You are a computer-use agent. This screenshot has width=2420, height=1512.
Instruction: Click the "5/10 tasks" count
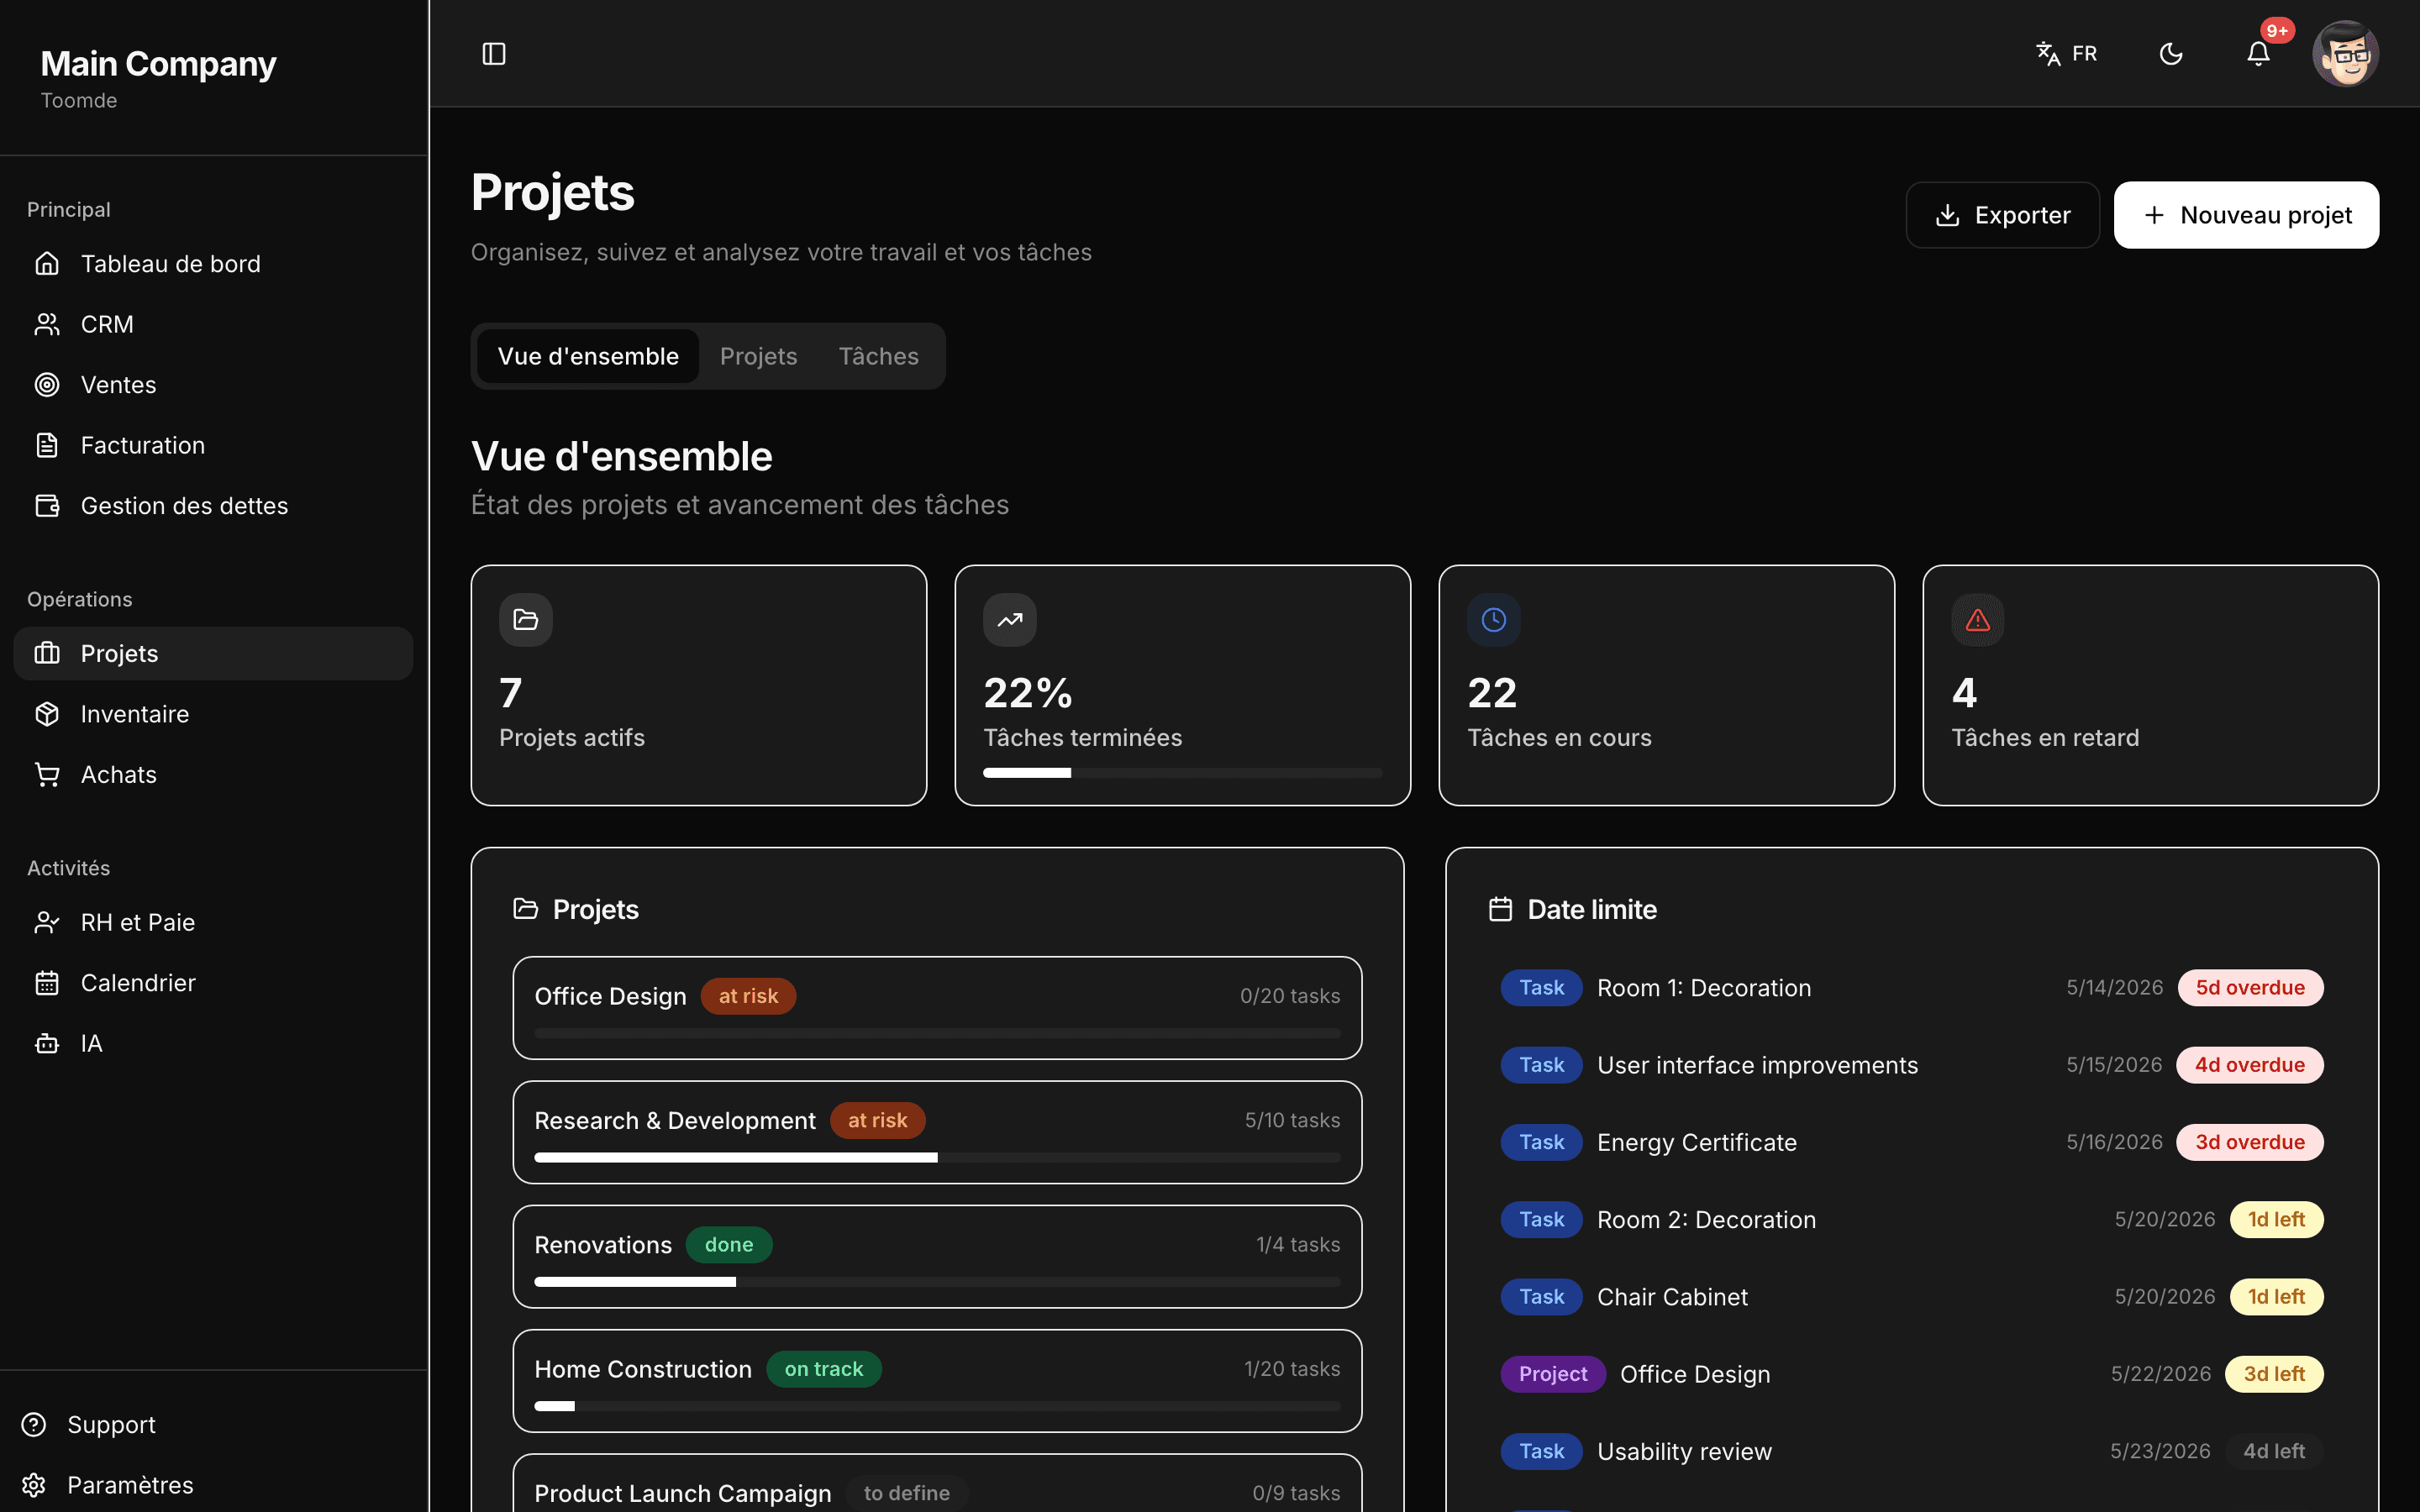pyautogui.click(x=1292, y=1120)
